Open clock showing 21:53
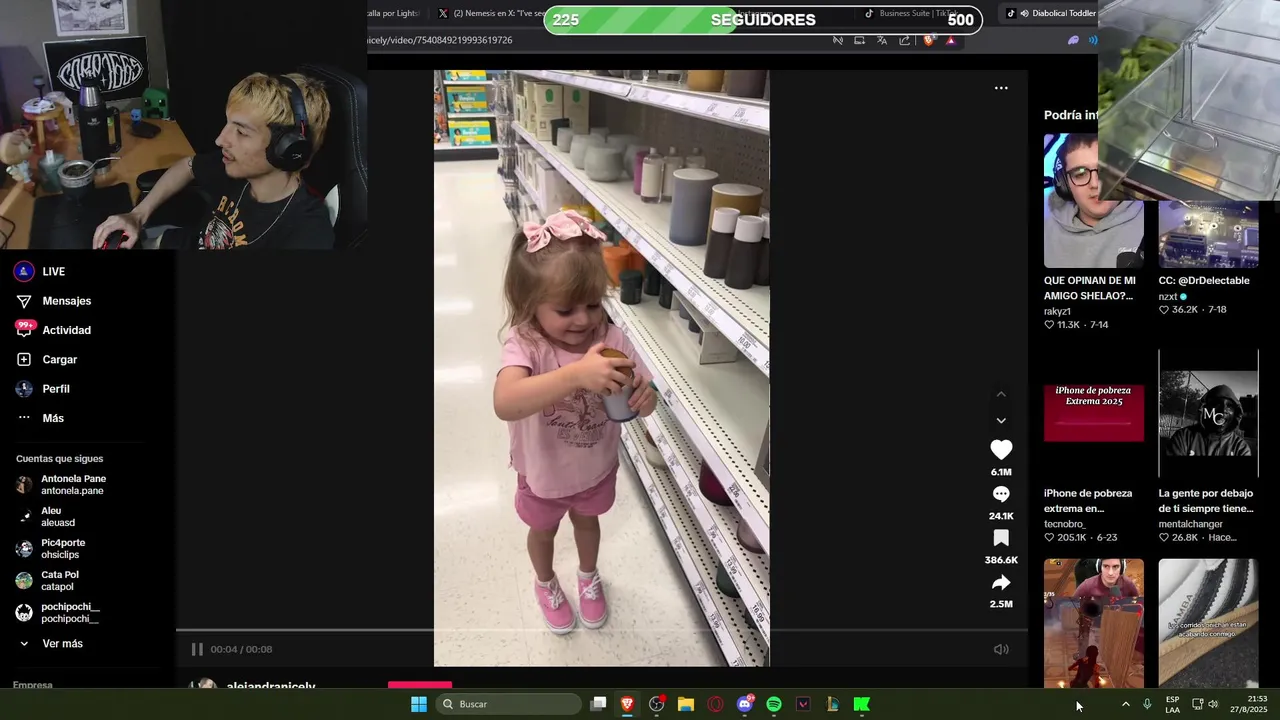Viewport: 1280px width, 720px height. pos(1249,704)
